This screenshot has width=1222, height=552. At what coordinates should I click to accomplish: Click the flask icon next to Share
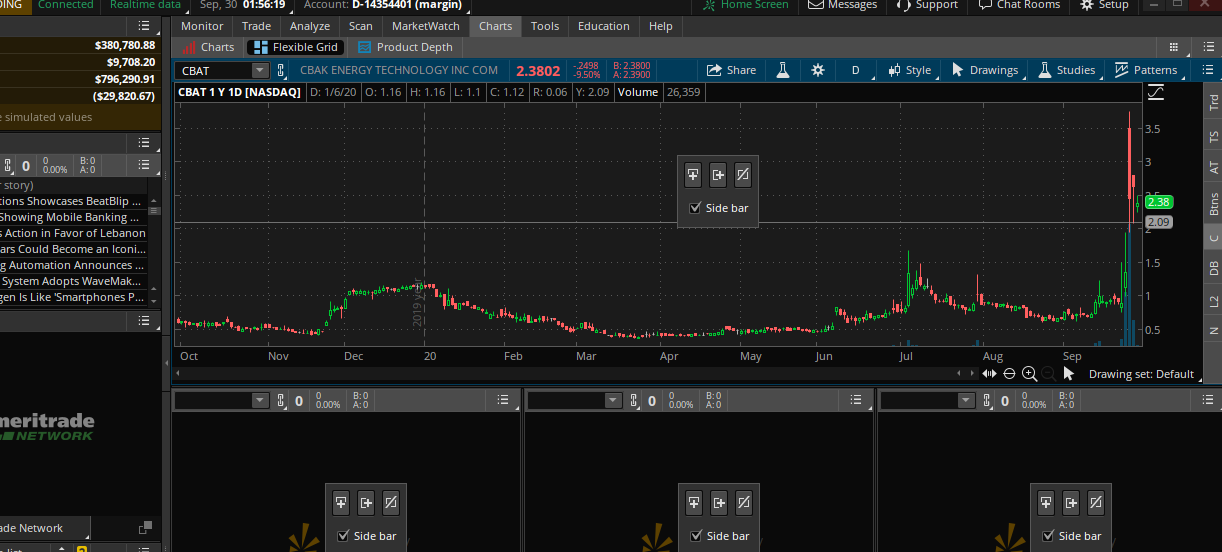783,70
